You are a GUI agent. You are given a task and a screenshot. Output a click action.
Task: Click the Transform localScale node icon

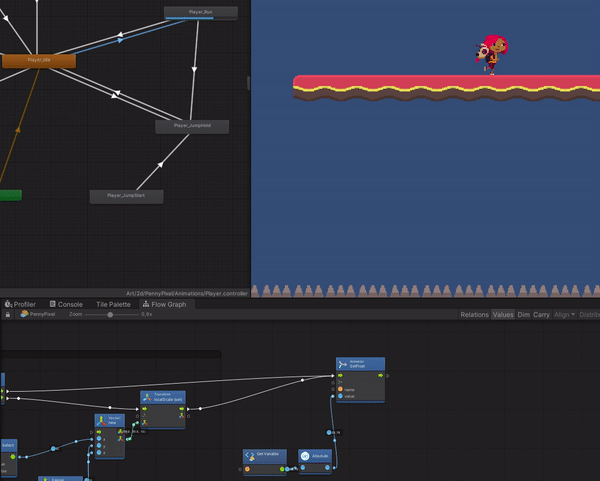coord(147,397)
